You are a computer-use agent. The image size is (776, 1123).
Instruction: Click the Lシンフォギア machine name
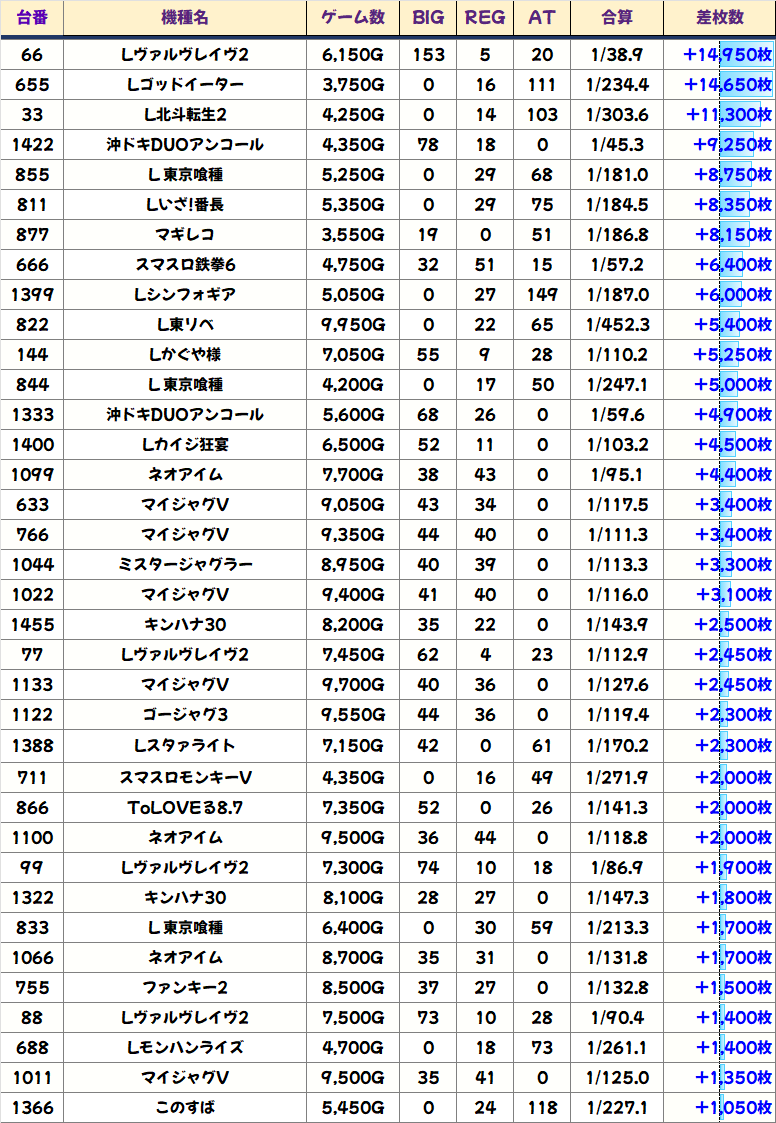185,295
